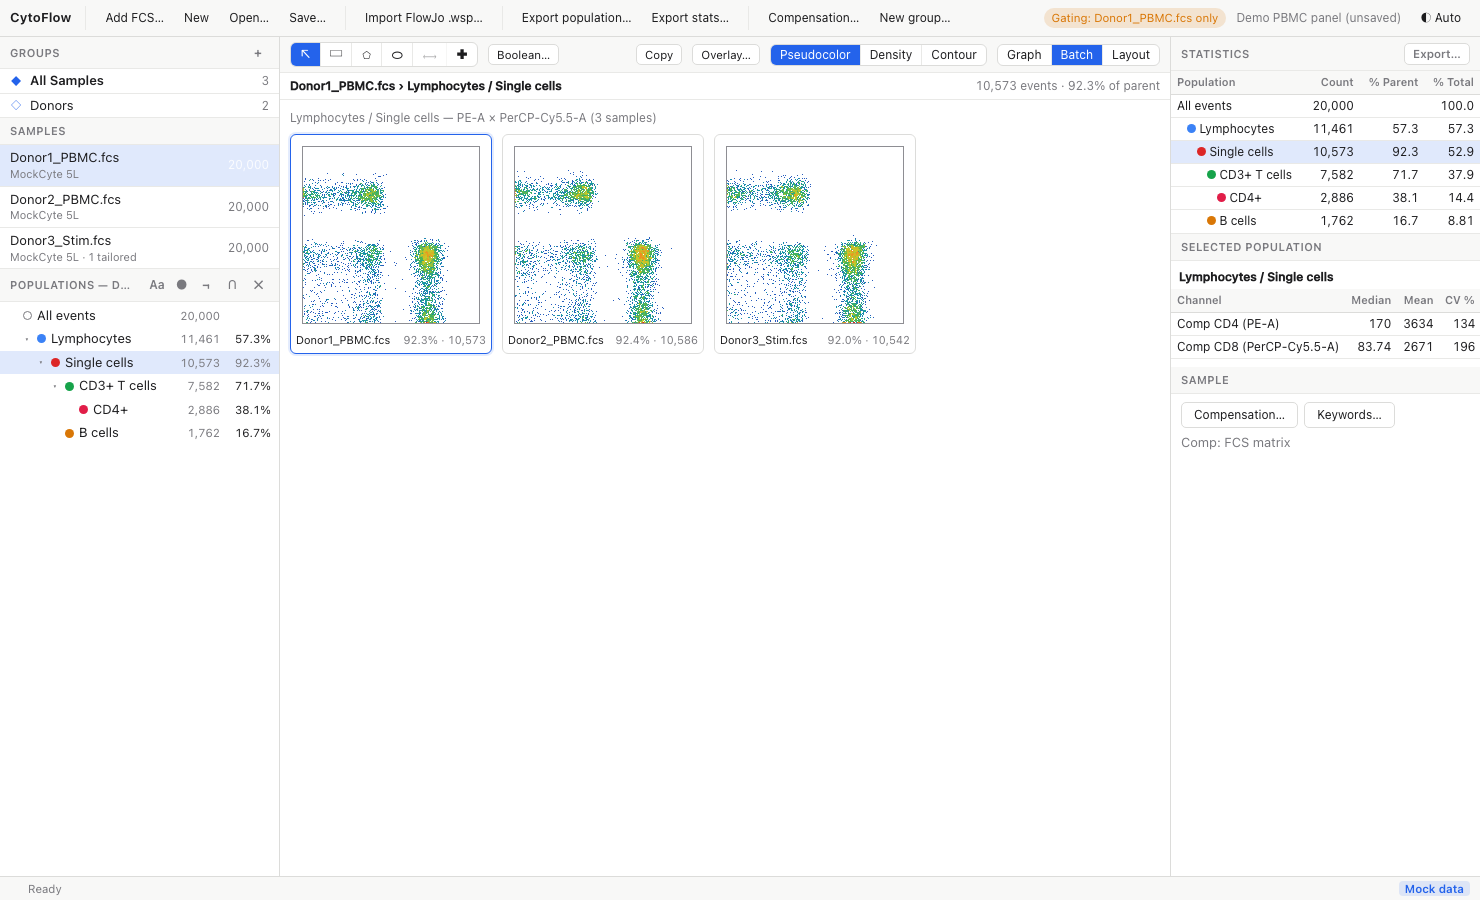Click the Aa rename population icon

[x=157, y=285]
